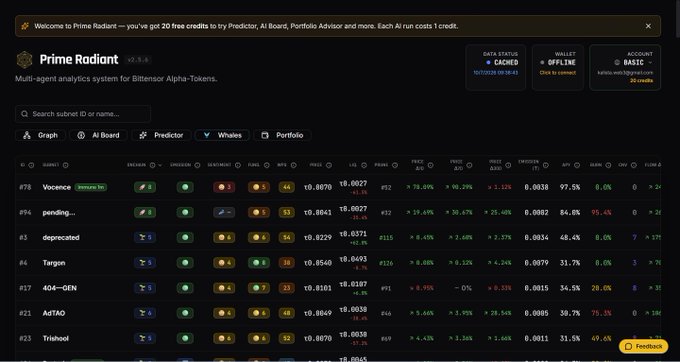The height and width of the screenshot is (362, 680).
Task: Click the green fund badge 8 in Targon row
Action: (259, 263)
